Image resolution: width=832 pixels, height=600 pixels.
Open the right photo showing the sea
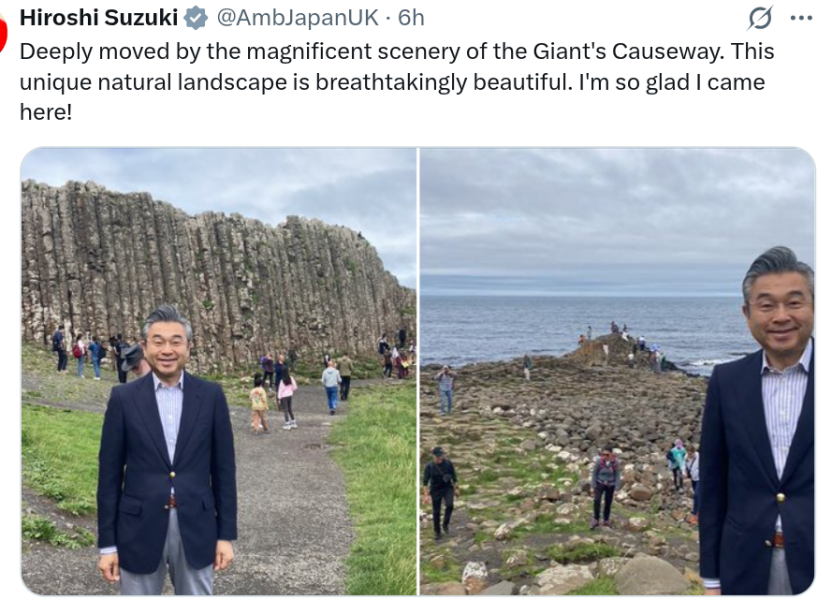pyautogui.click(x=617, y=371)
